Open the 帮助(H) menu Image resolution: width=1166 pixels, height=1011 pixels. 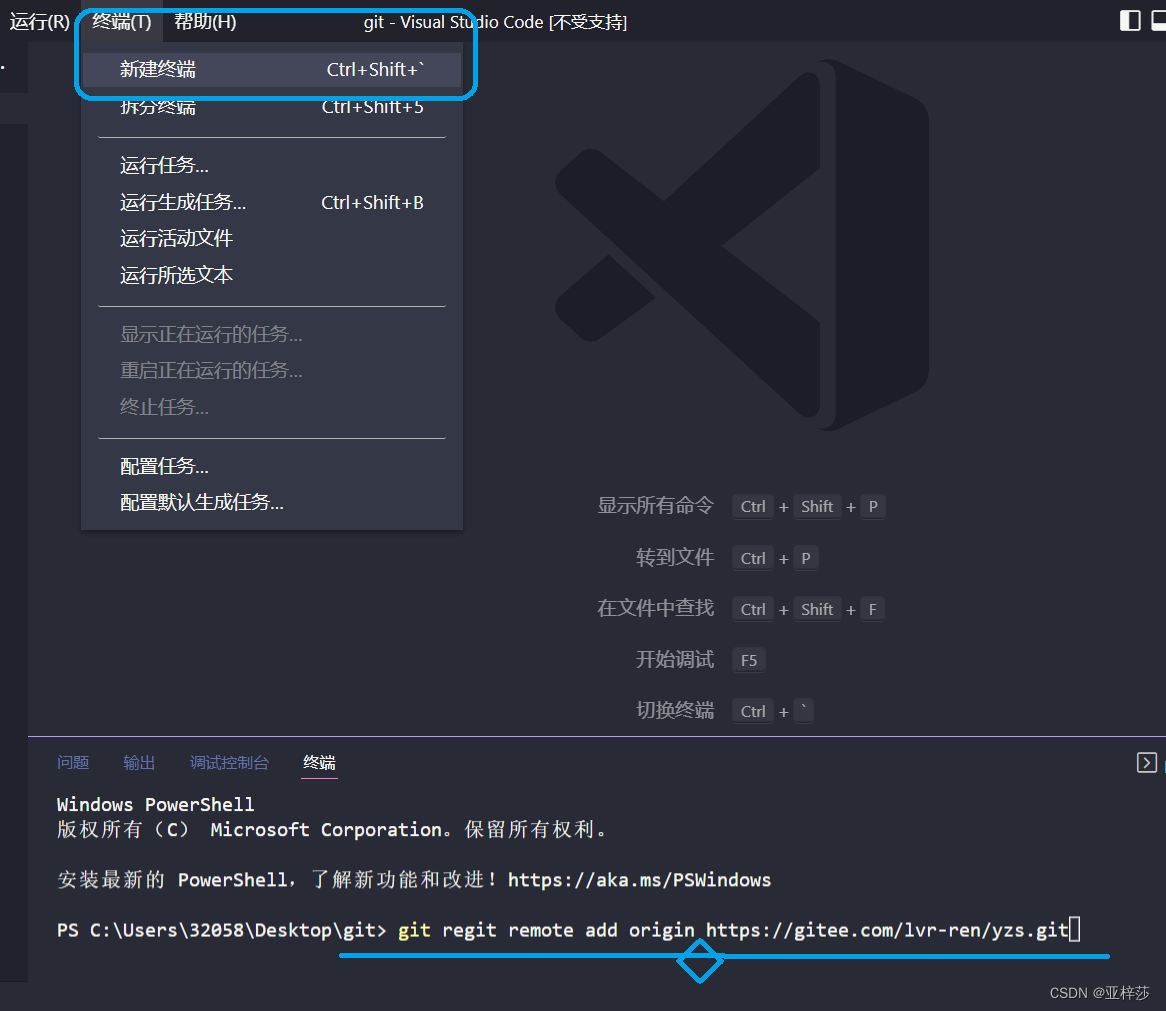tap(205, 22)
